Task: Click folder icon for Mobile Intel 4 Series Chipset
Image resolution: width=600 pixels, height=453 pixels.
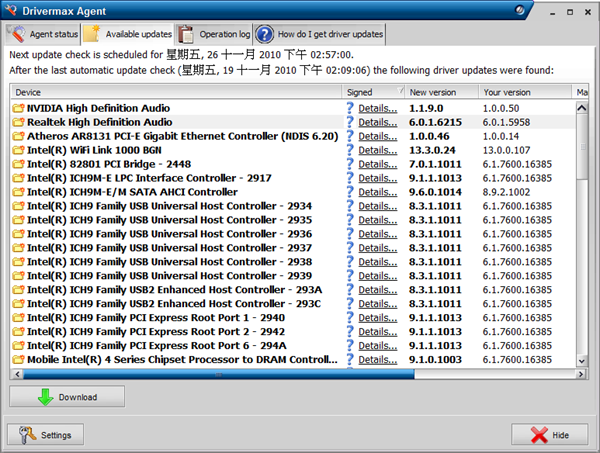Action: (x=18, y=360)
